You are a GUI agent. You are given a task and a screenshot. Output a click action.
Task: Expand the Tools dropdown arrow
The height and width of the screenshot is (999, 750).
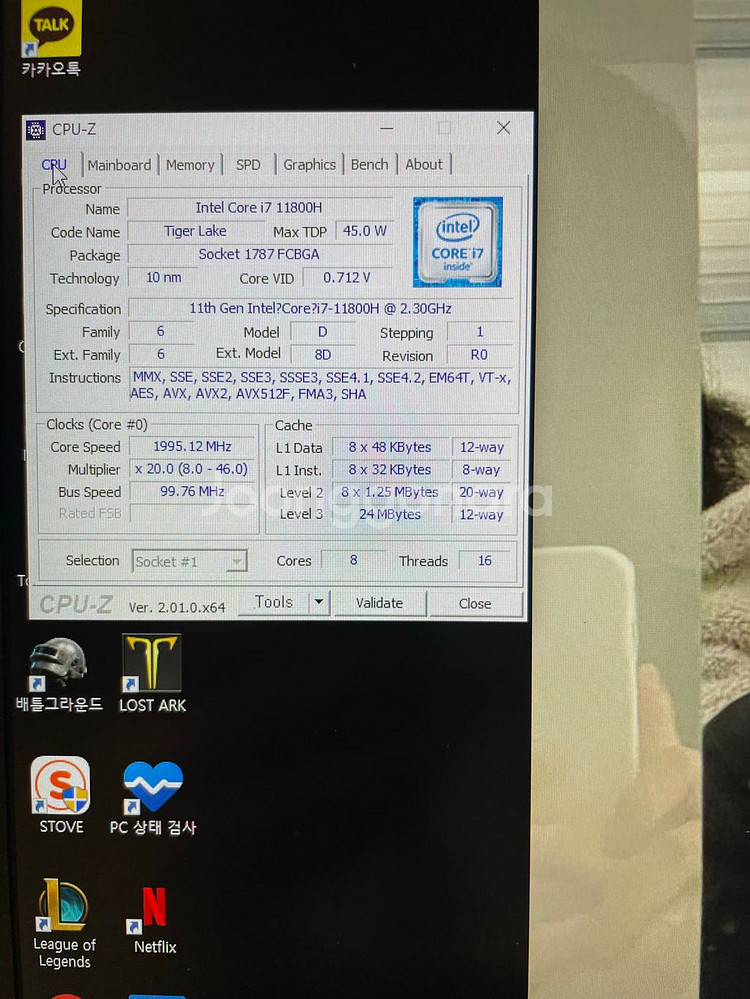click(x=319, y=602)
